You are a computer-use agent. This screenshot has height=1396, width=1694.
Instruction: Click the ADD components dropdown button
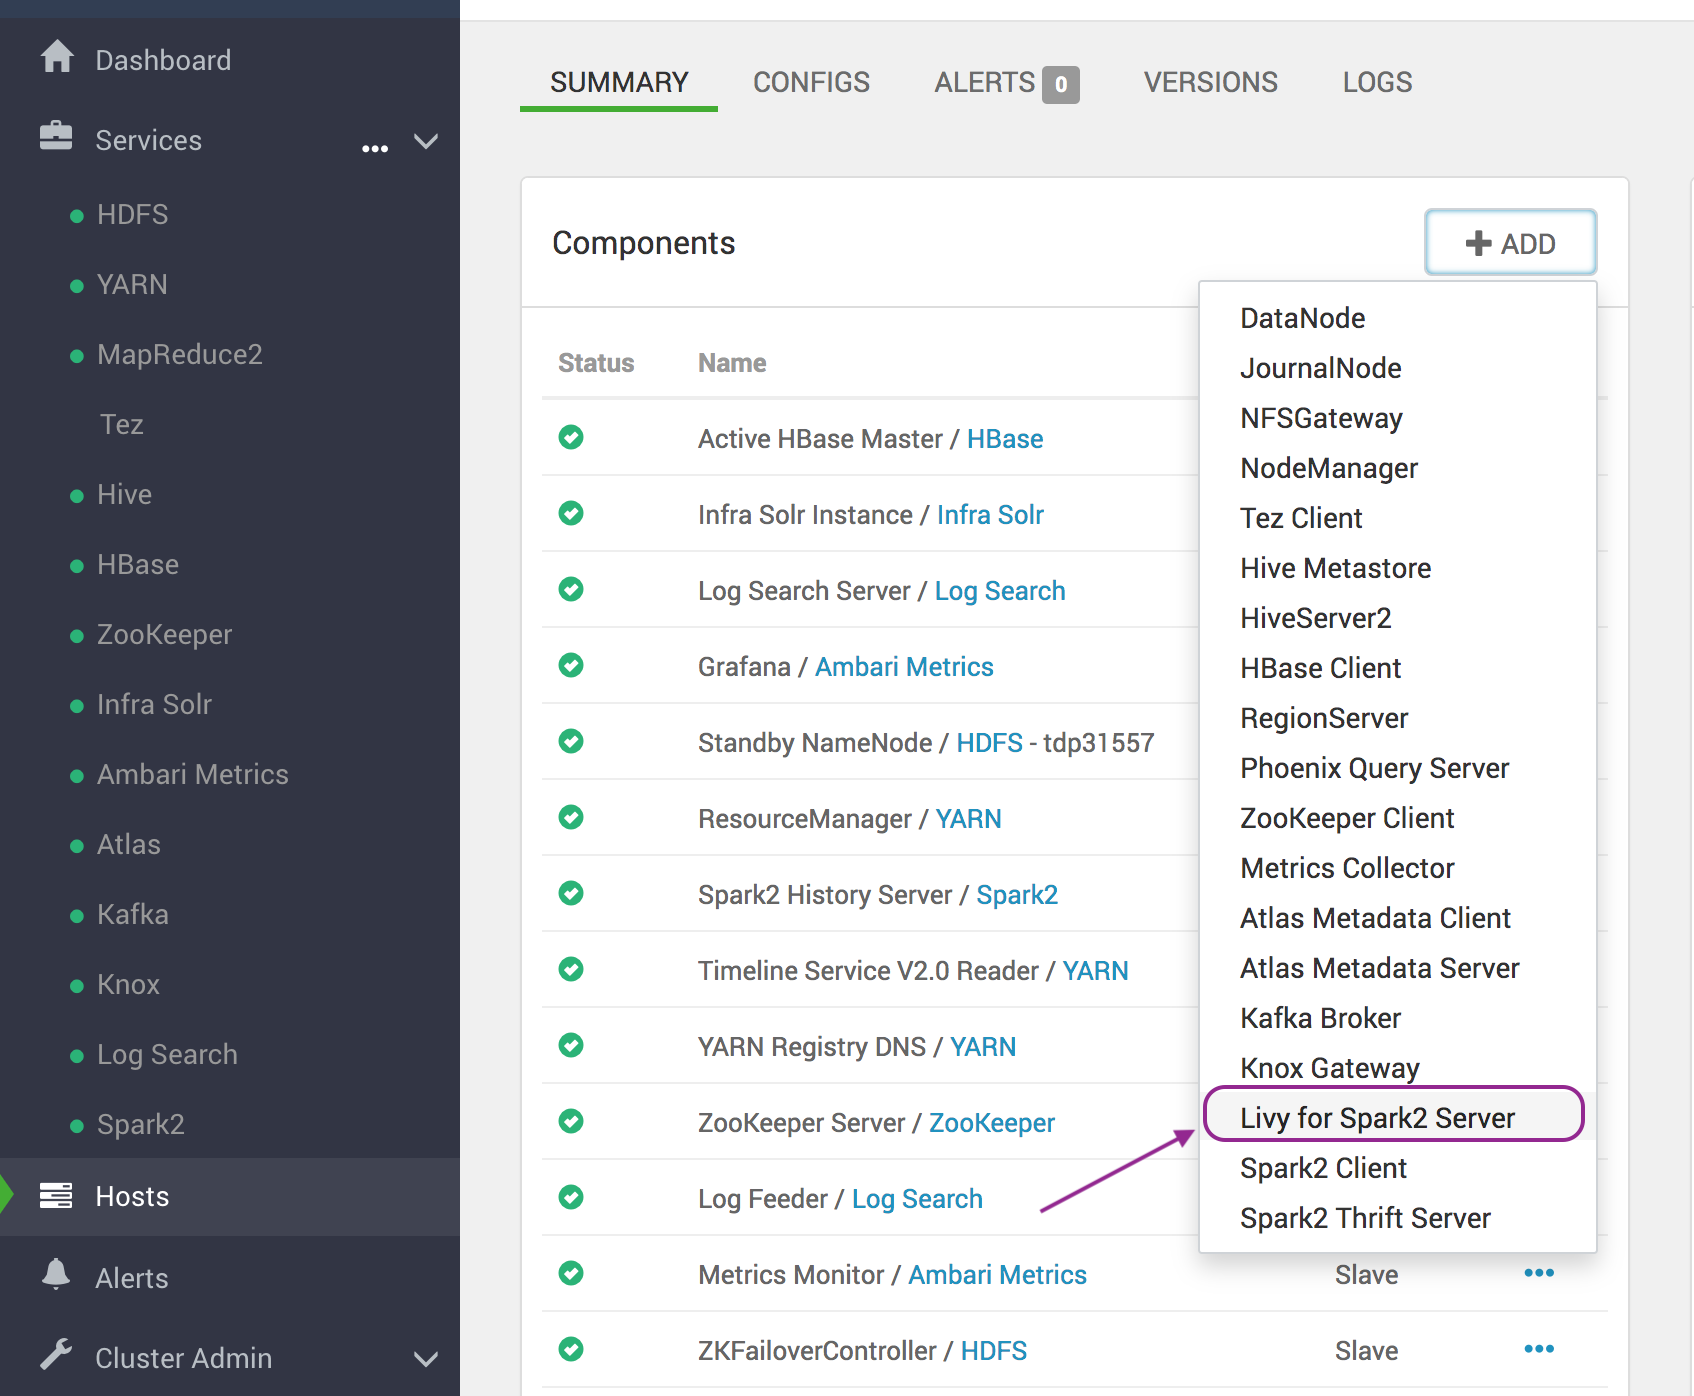coord(1510,243)
